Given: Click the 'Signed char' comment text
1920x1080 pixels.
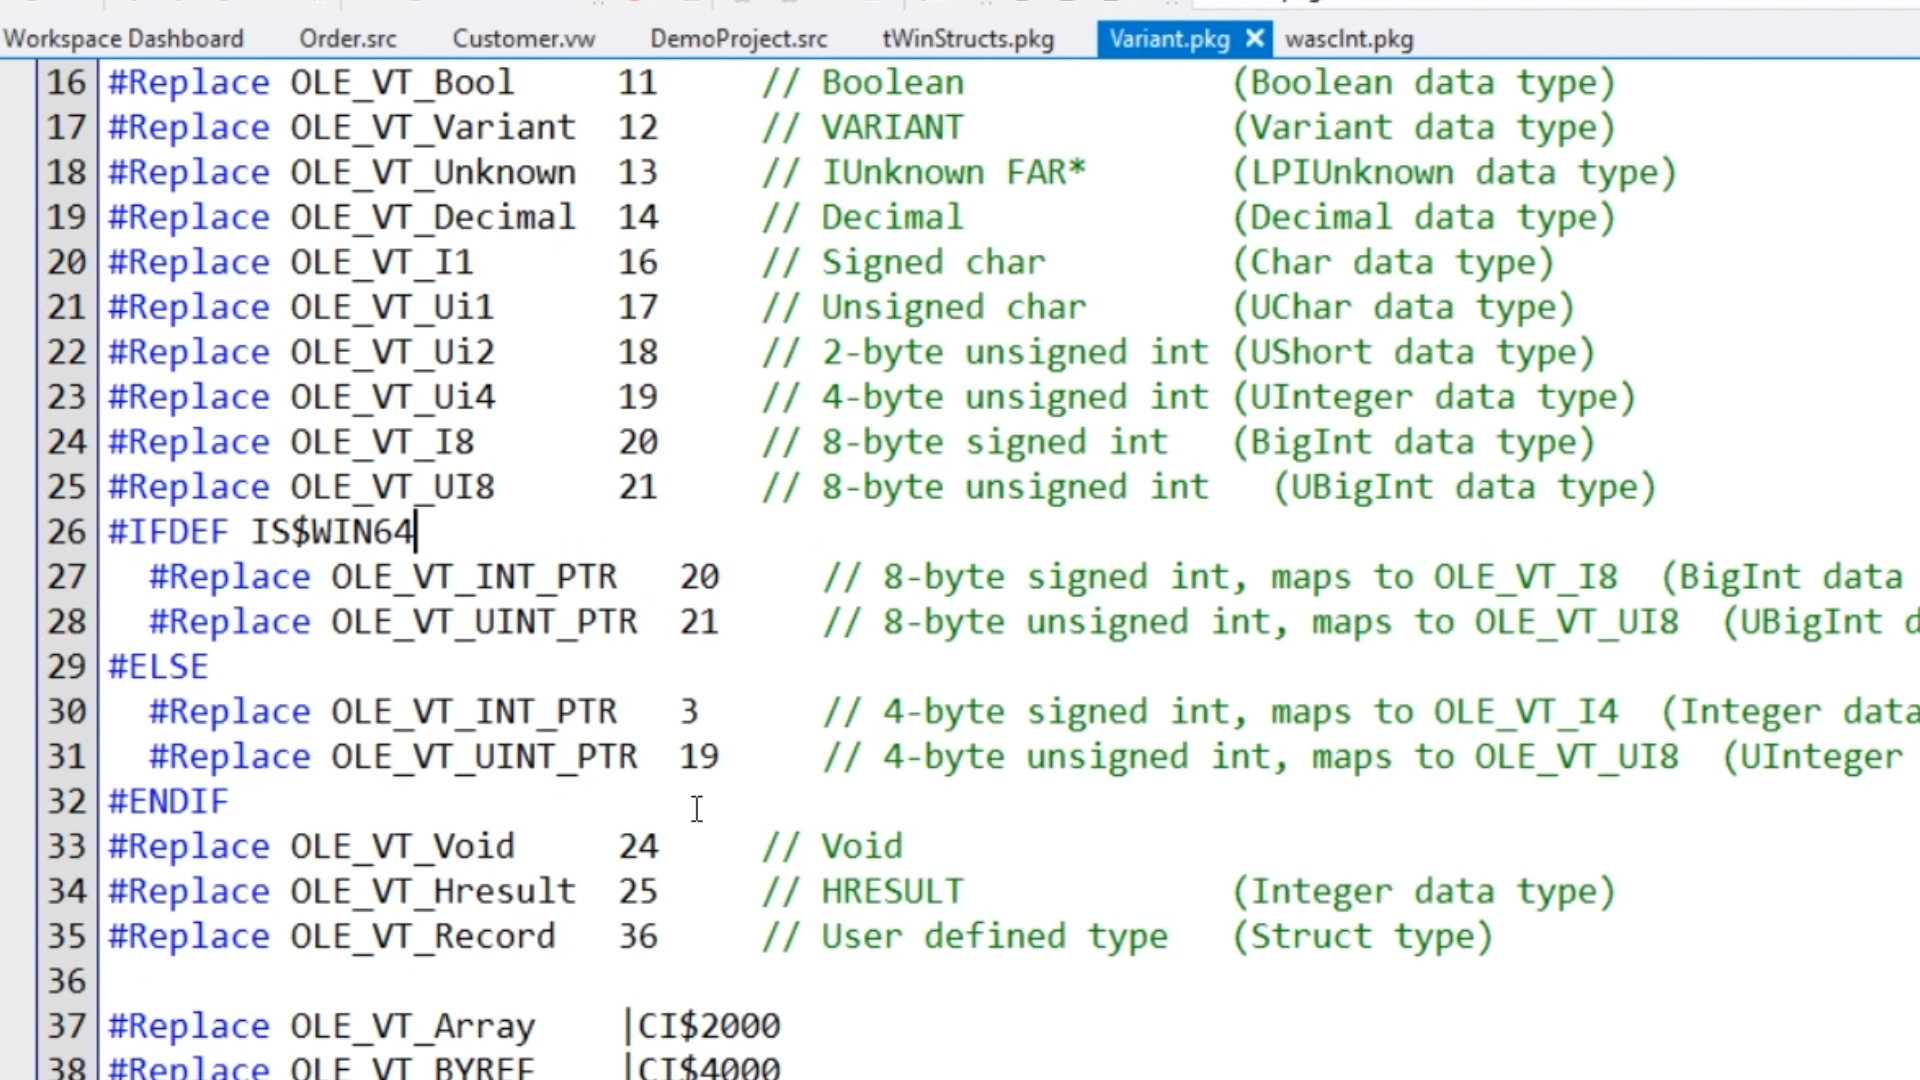Looking at the screenshot, I should pos(932,262).
